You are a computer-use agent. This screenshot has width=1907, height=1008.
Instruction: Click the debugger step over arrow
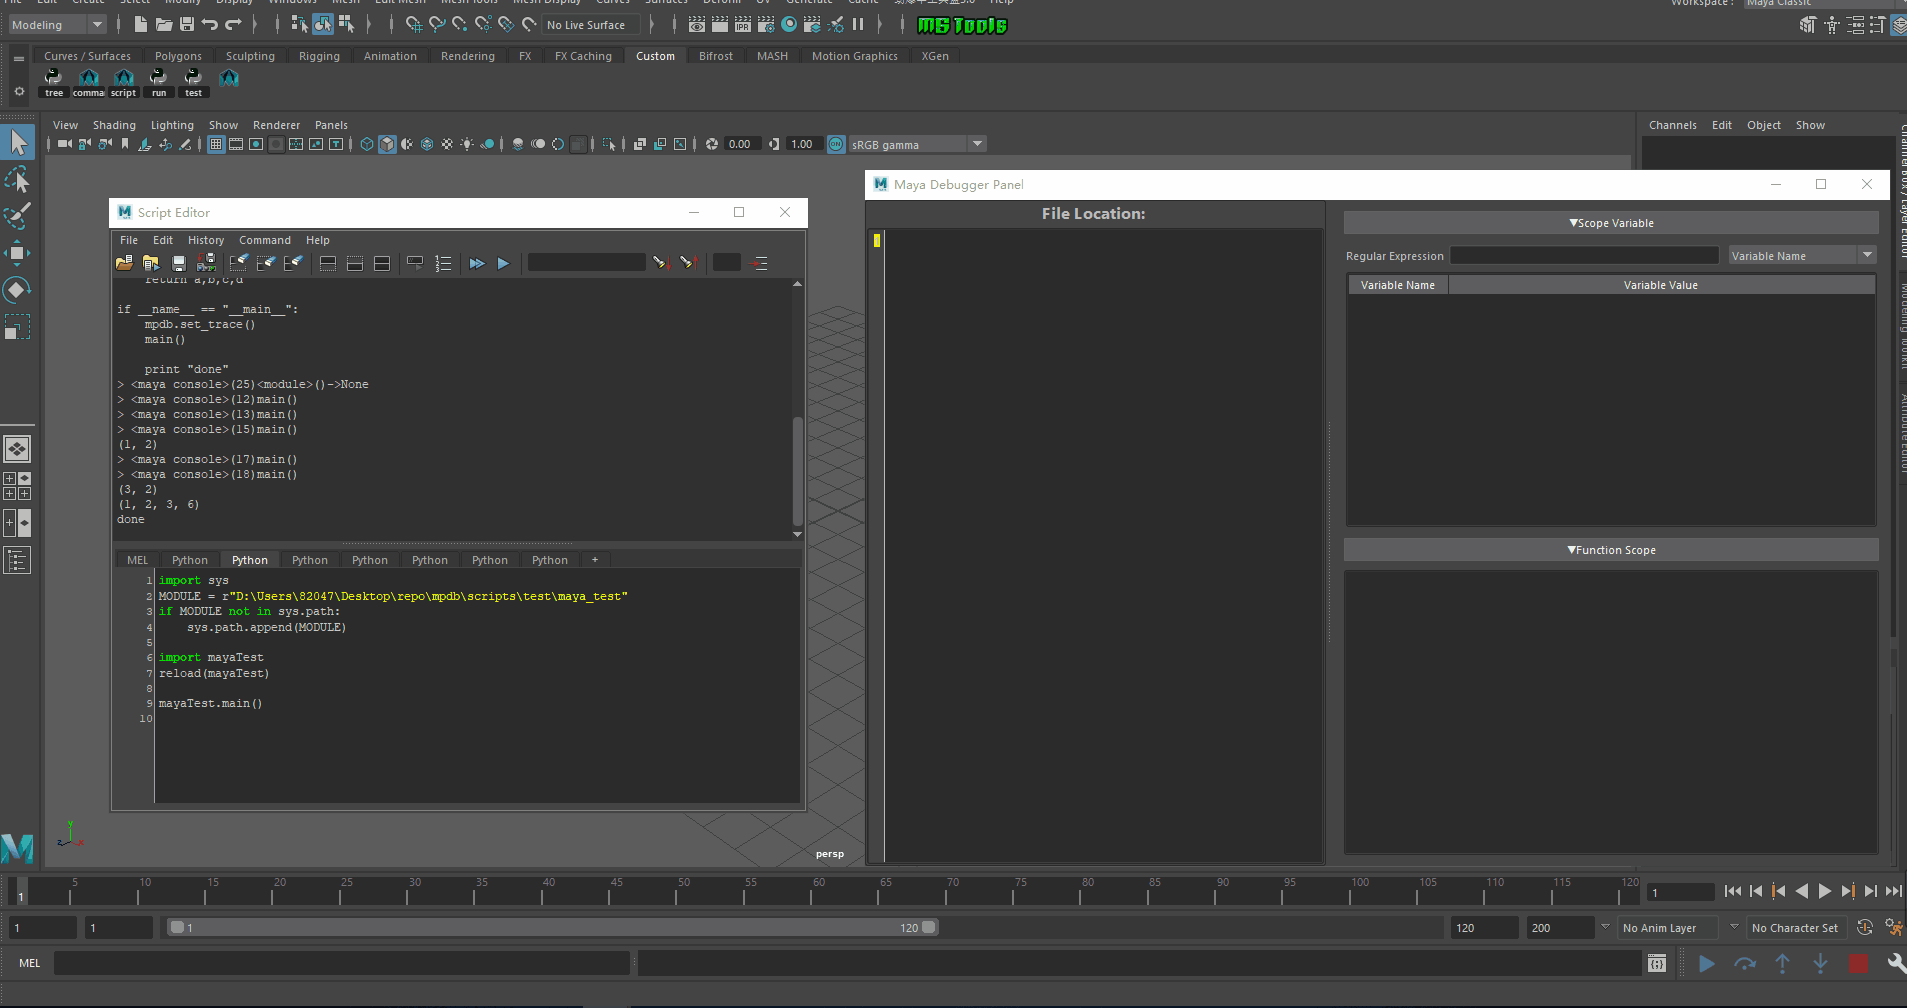click(1745, 963)
